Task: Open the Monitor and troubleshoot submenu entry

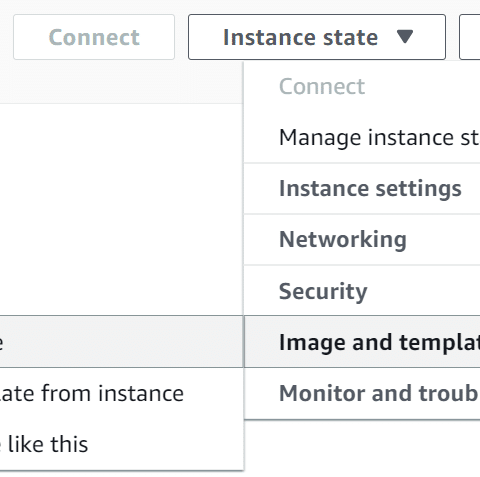Action: [362, 393]
